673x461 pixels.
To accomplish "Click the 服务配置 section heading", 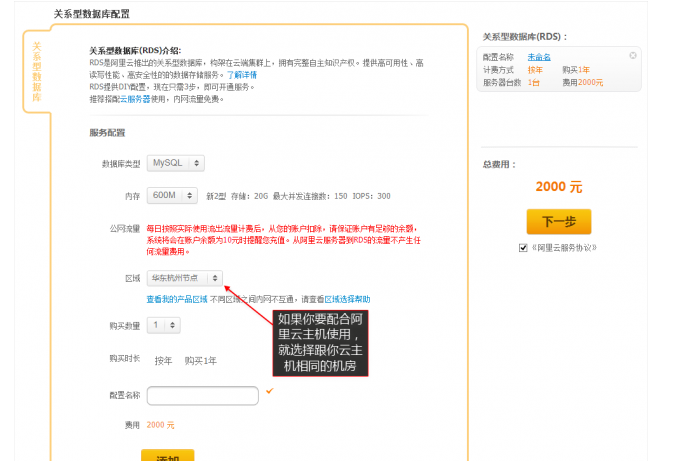I will (107, 133).
